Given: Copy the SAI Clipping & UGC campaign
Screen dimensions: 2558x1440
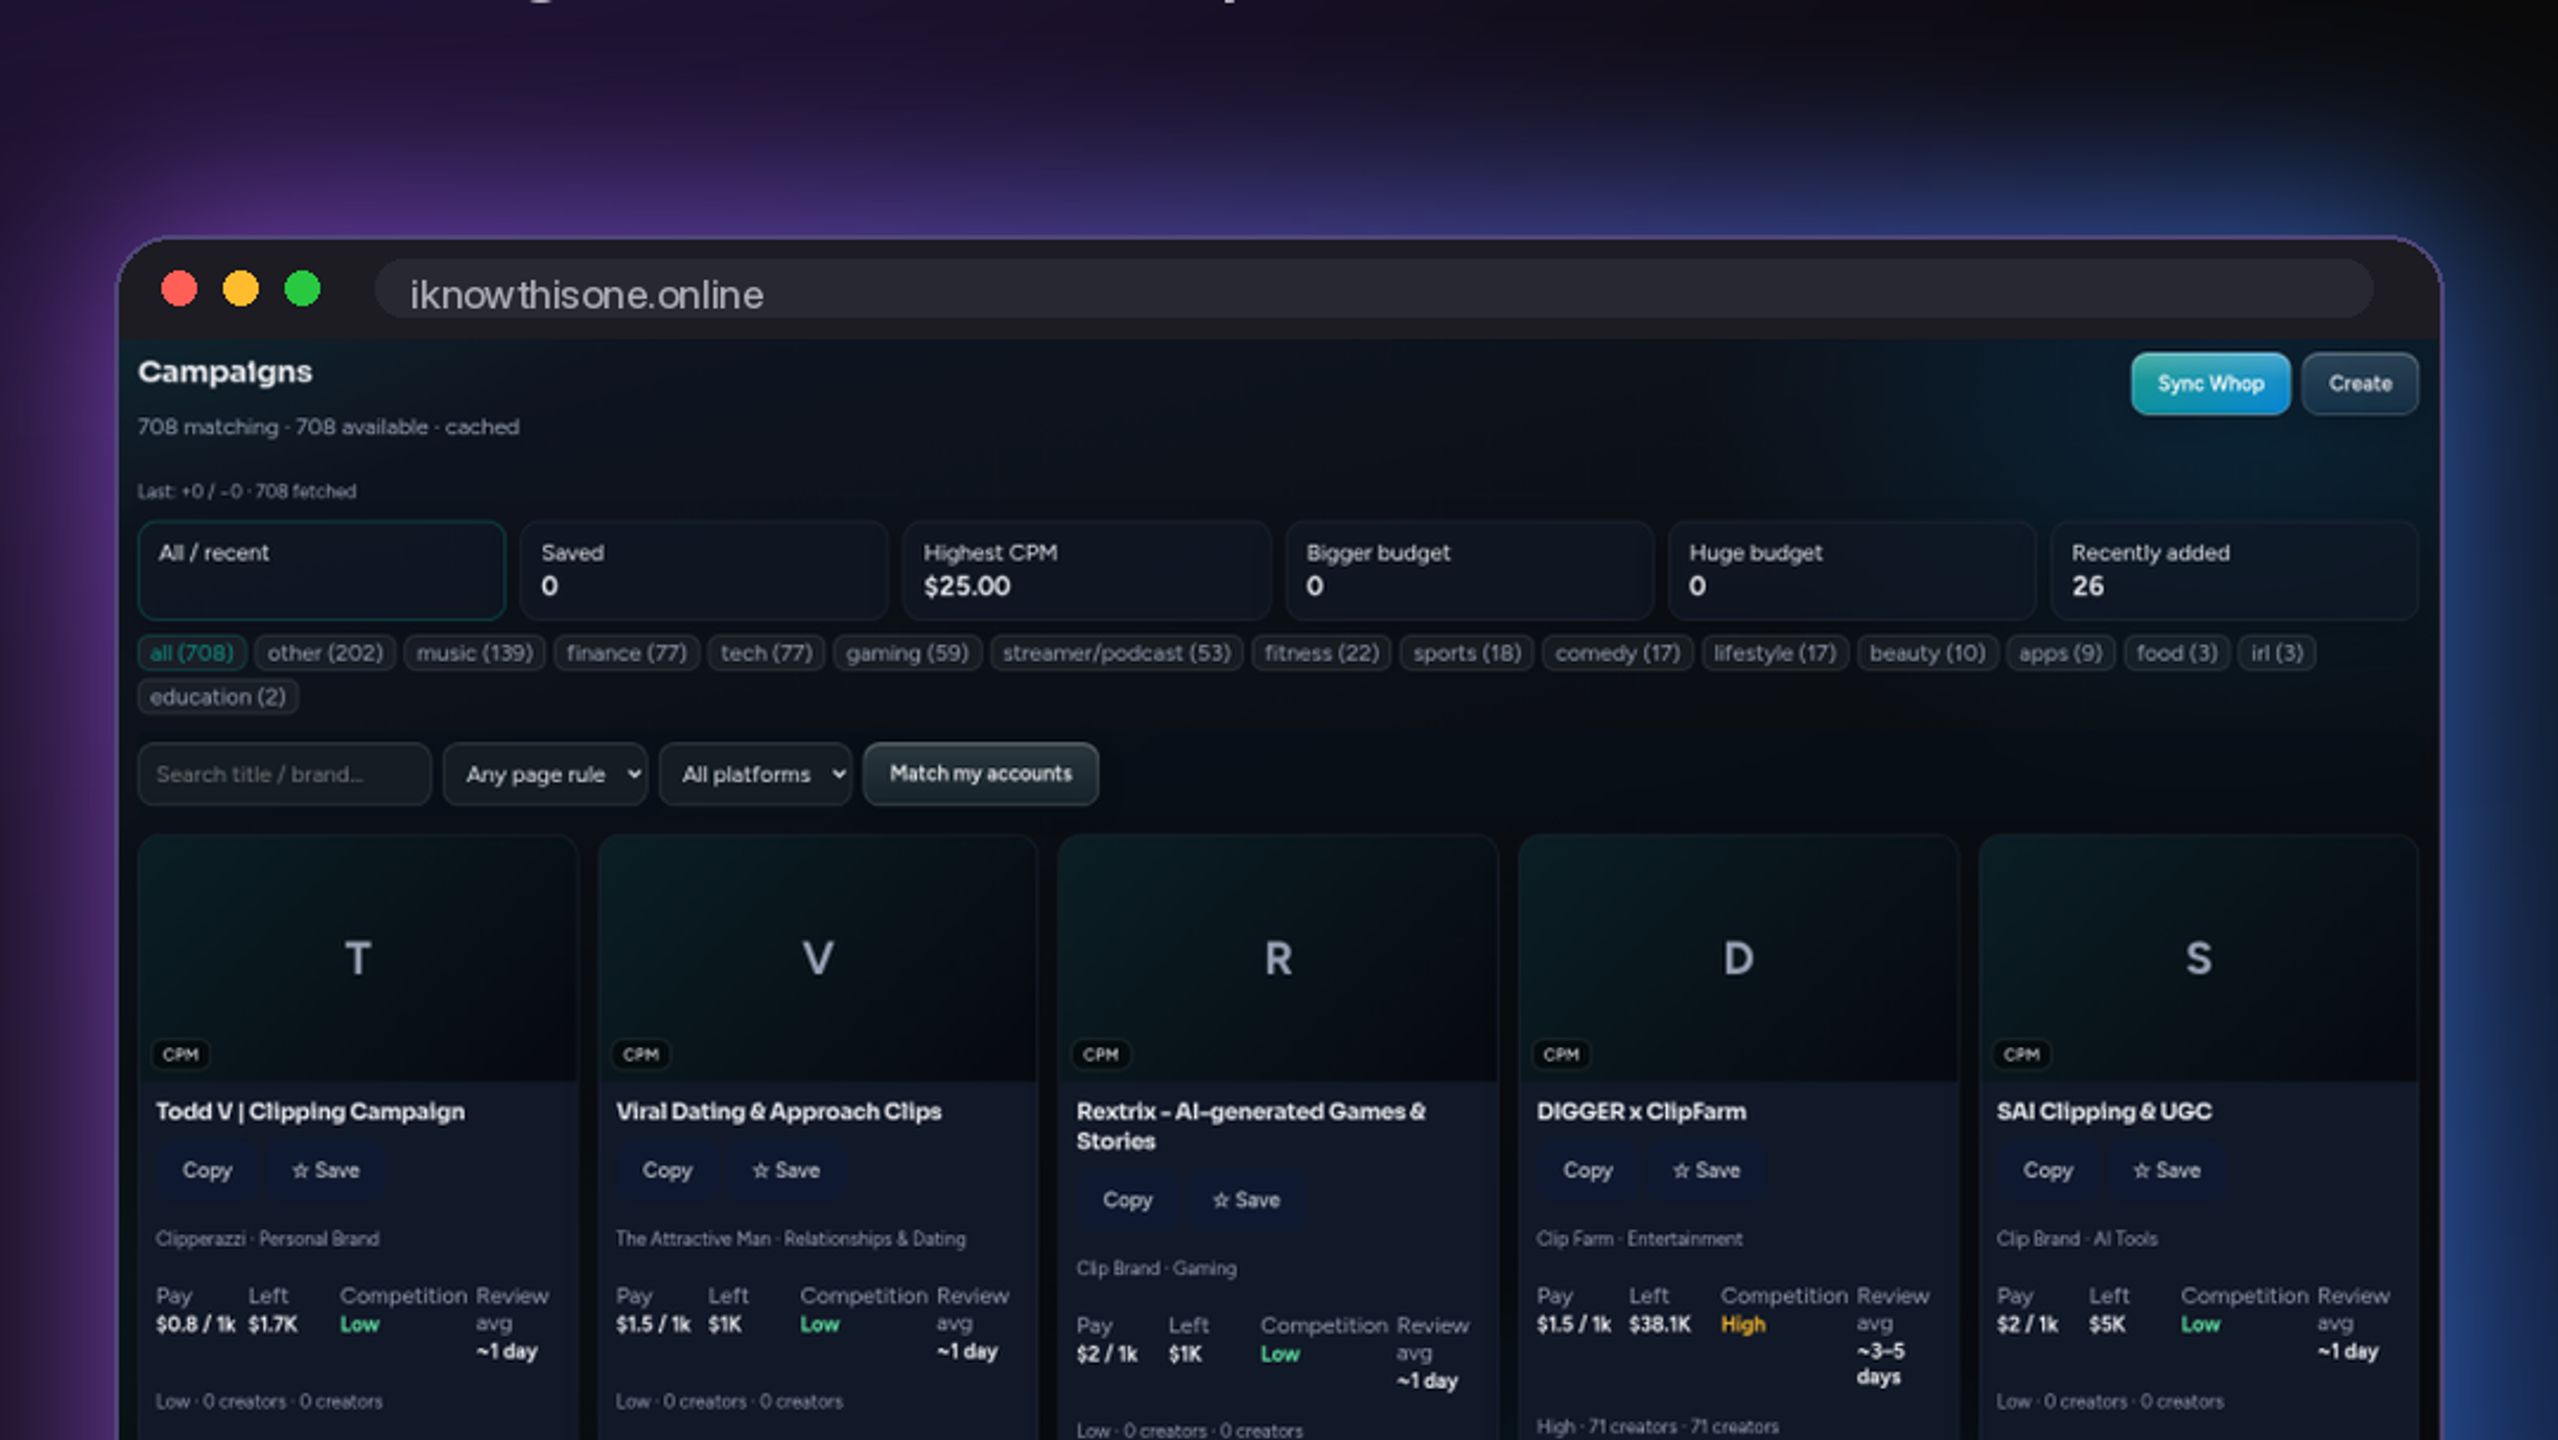Looking at the screenshot, I should (x=2048, y=1170).
